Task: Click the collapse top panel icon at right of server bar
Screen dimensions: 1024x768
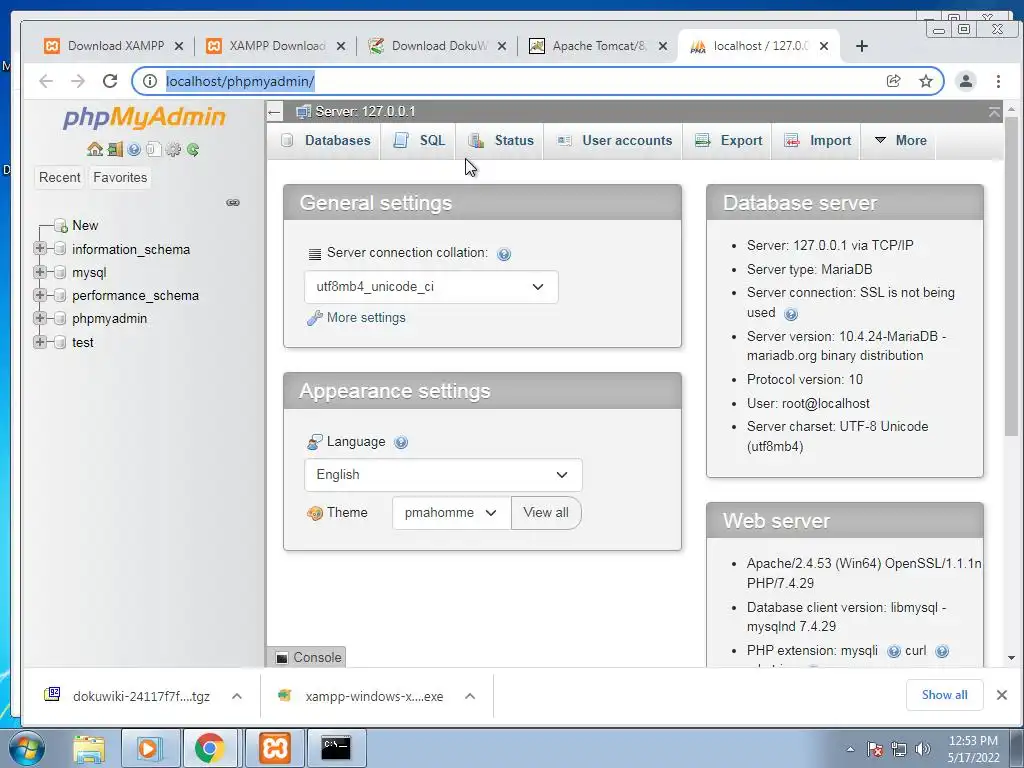Action: pos(994,112)
